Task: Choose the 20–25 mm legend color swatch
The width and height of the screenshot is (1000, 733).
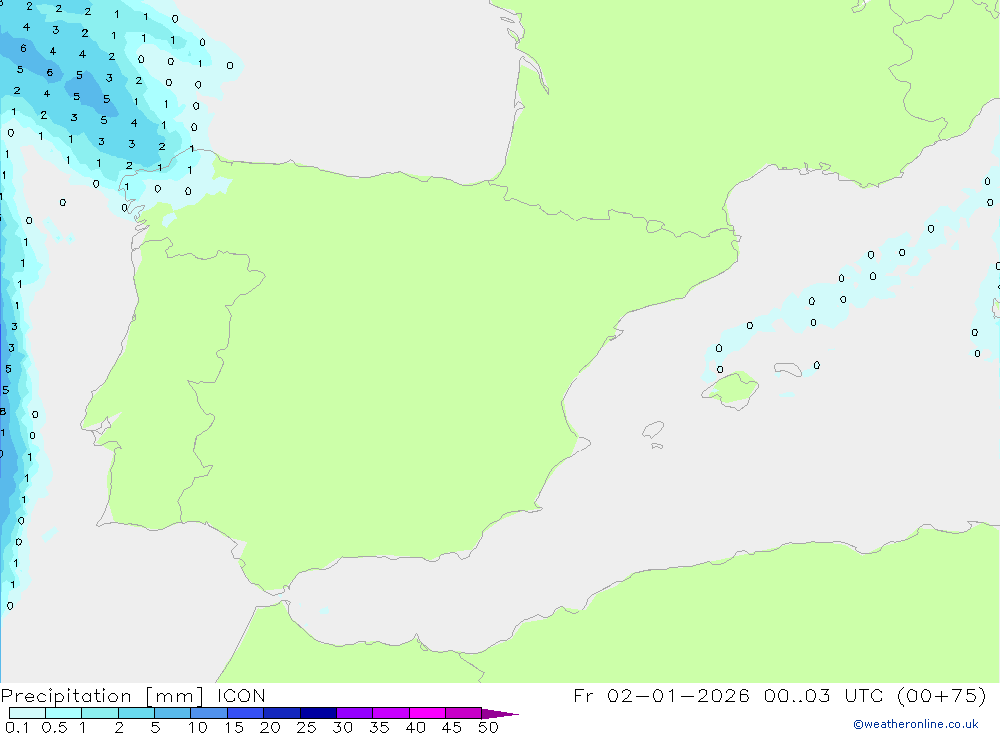Action: tap(282, 713)
